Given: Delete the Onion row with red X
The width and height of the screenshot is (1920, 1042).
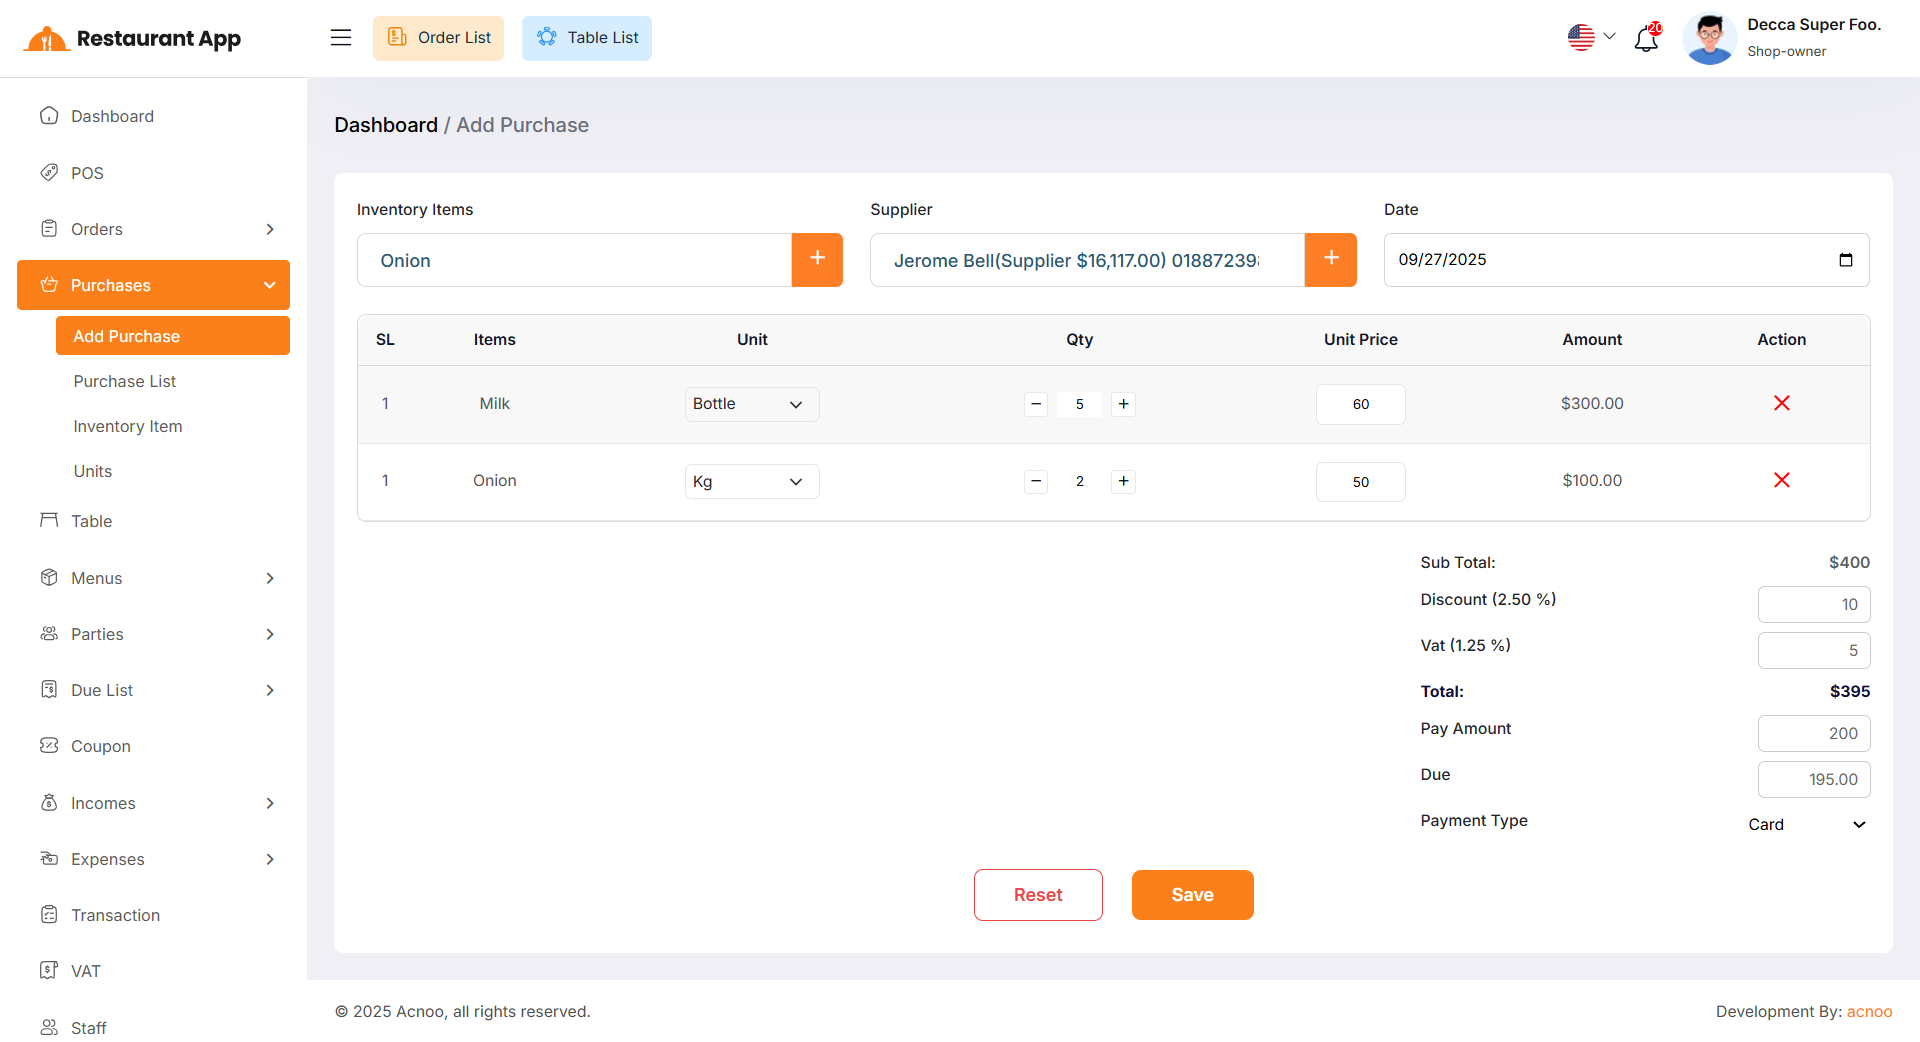Looking at the screenshot, I should pos(1781,481).
